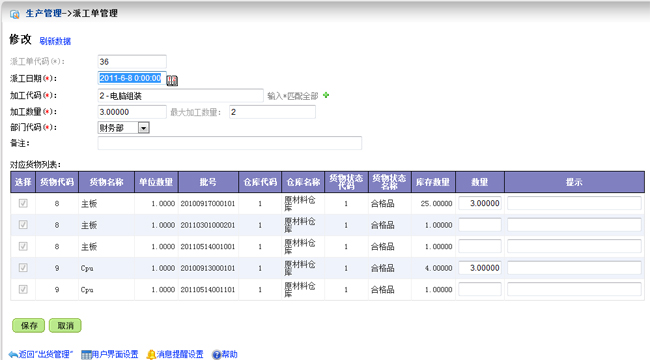This screenshot has width=650, height=360.
Task: Click the 加工代码 field with 2-电脑组装
Action: click(180, 96)
